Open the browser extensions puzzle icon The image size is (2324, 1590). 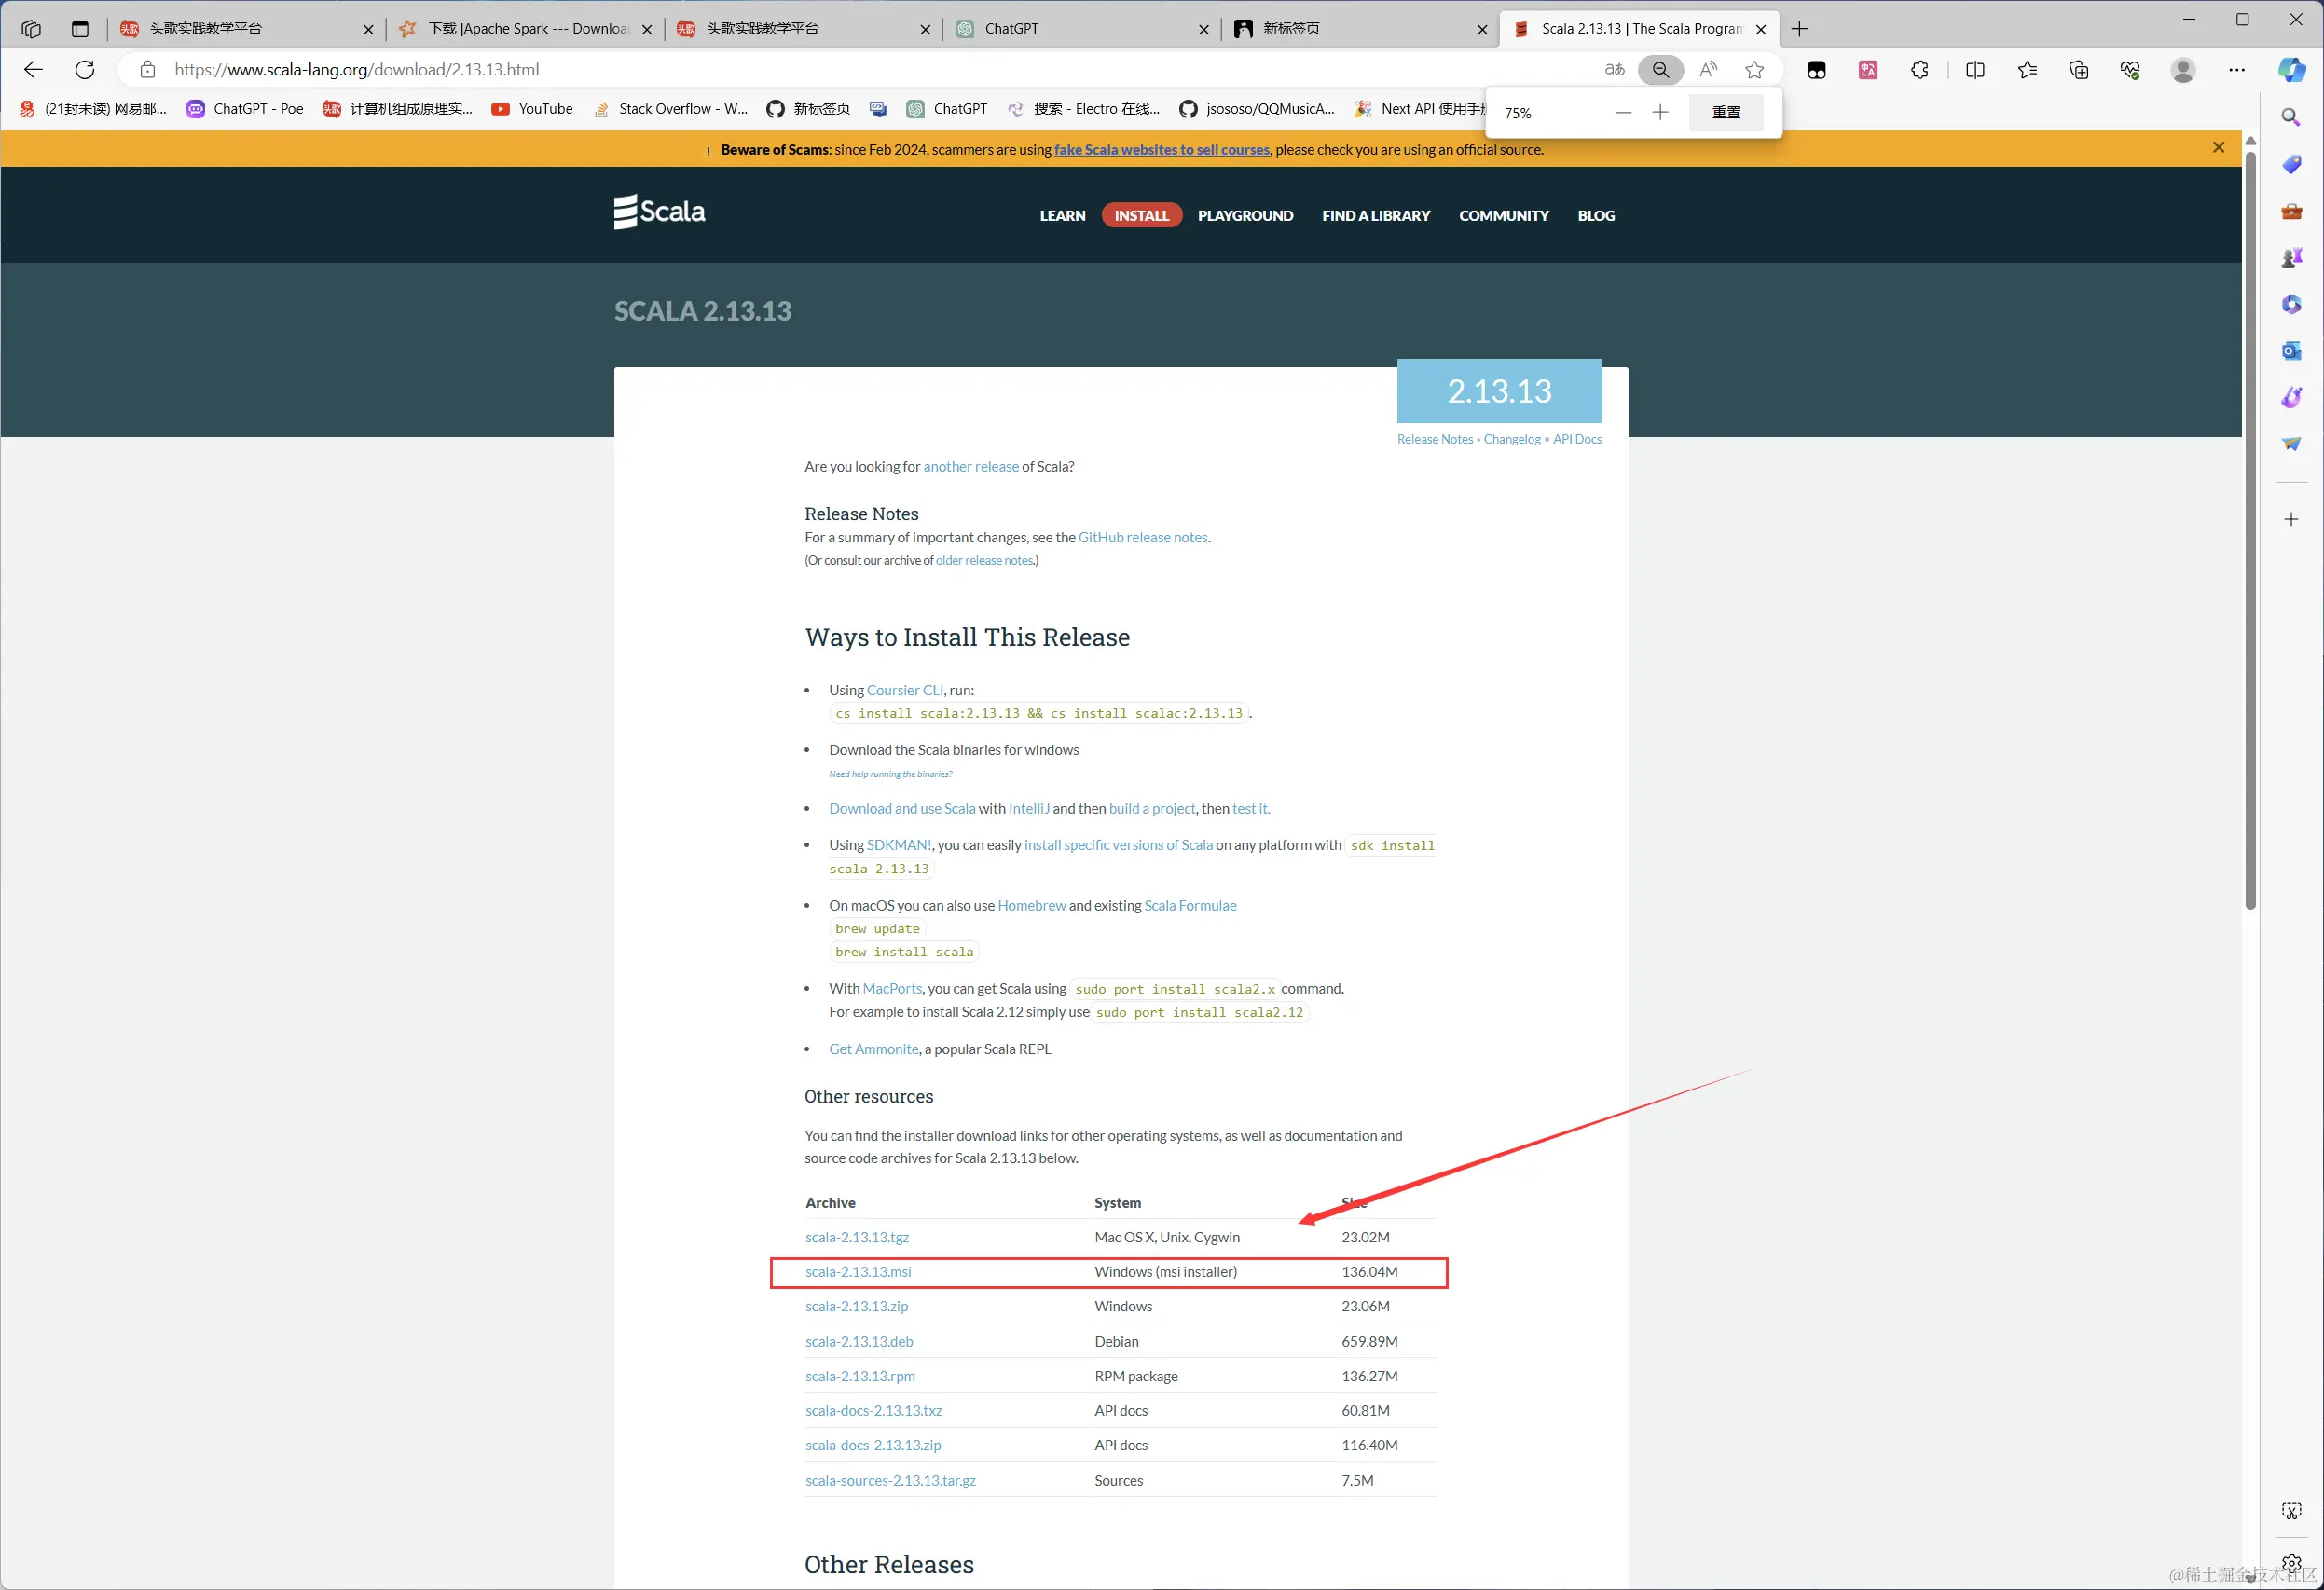tap(1919, 70)
